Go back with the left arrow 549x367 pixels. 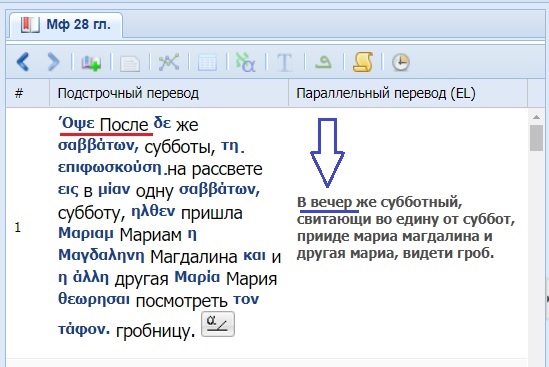(23, 62)
